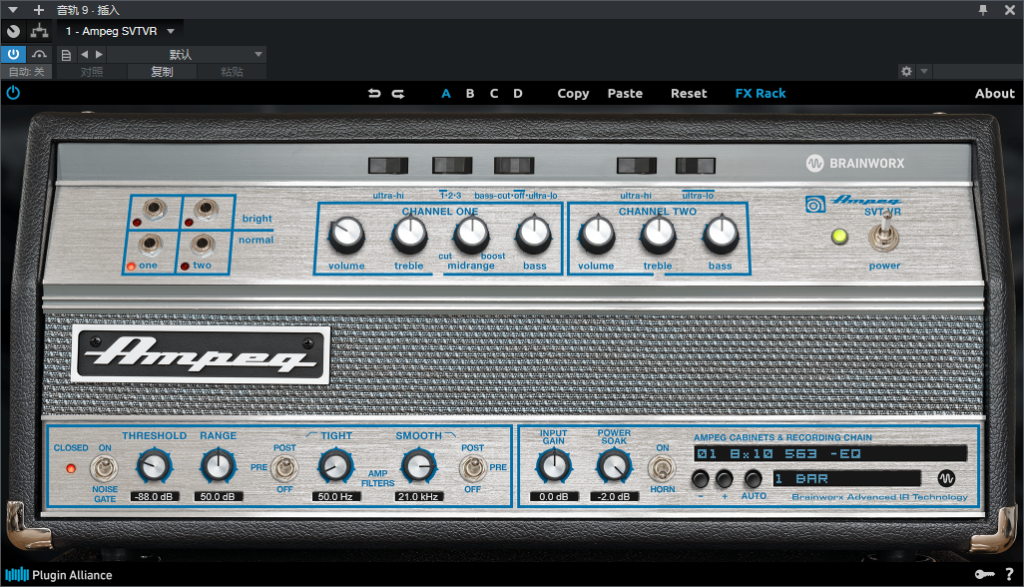Viewport: 1024px width, 587px height.
Task: Toggle the HORN on switch
Action: pyautogui.click(x=662, y=469)
